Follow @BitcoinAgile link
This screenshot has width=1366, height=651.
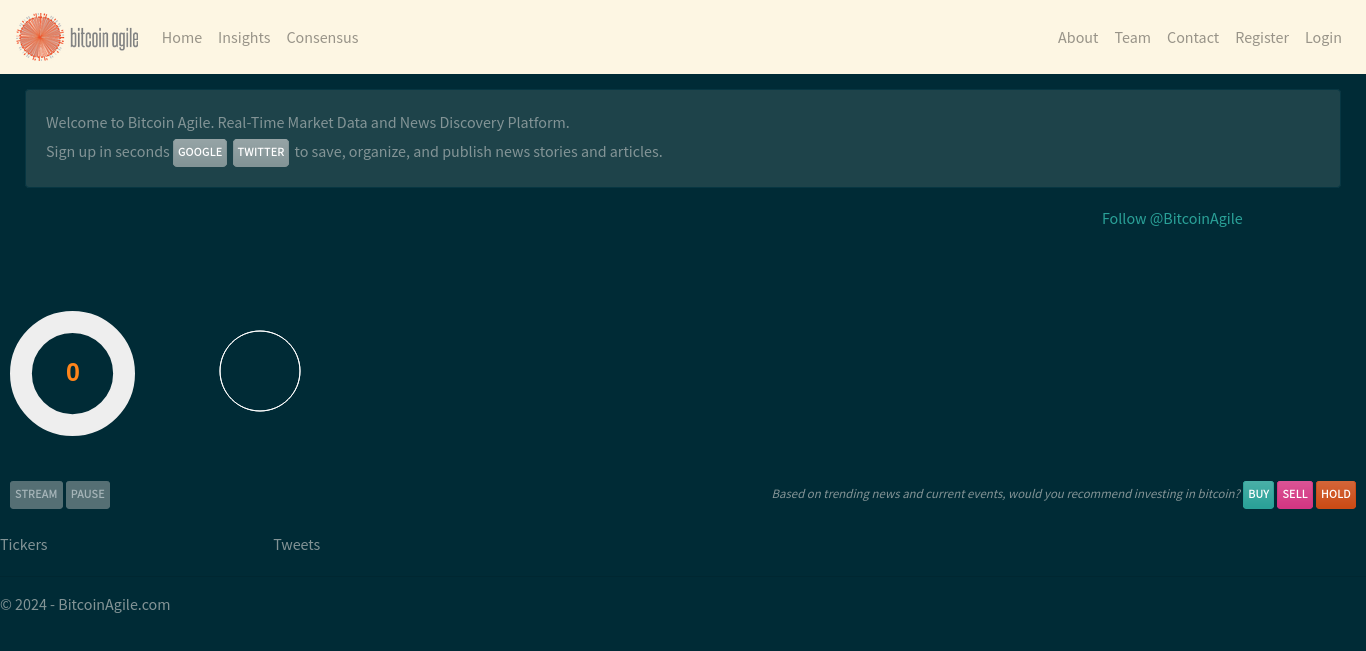point(1172,218)
